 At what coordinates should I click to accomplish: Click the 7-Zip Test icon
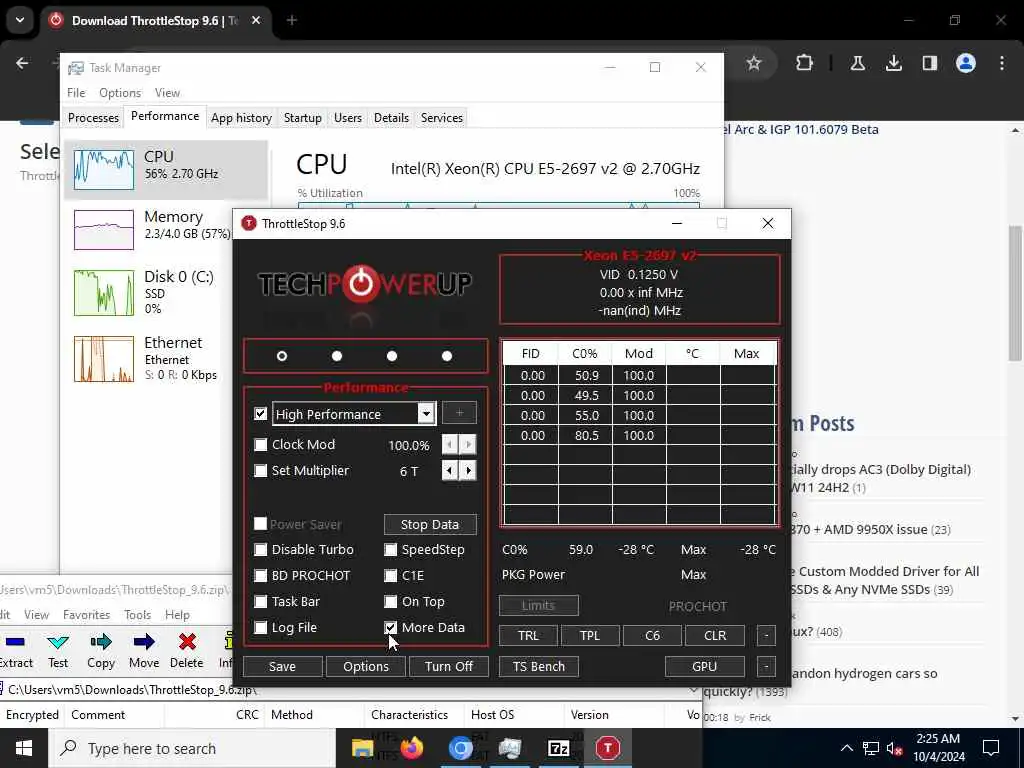pos(57,643)
